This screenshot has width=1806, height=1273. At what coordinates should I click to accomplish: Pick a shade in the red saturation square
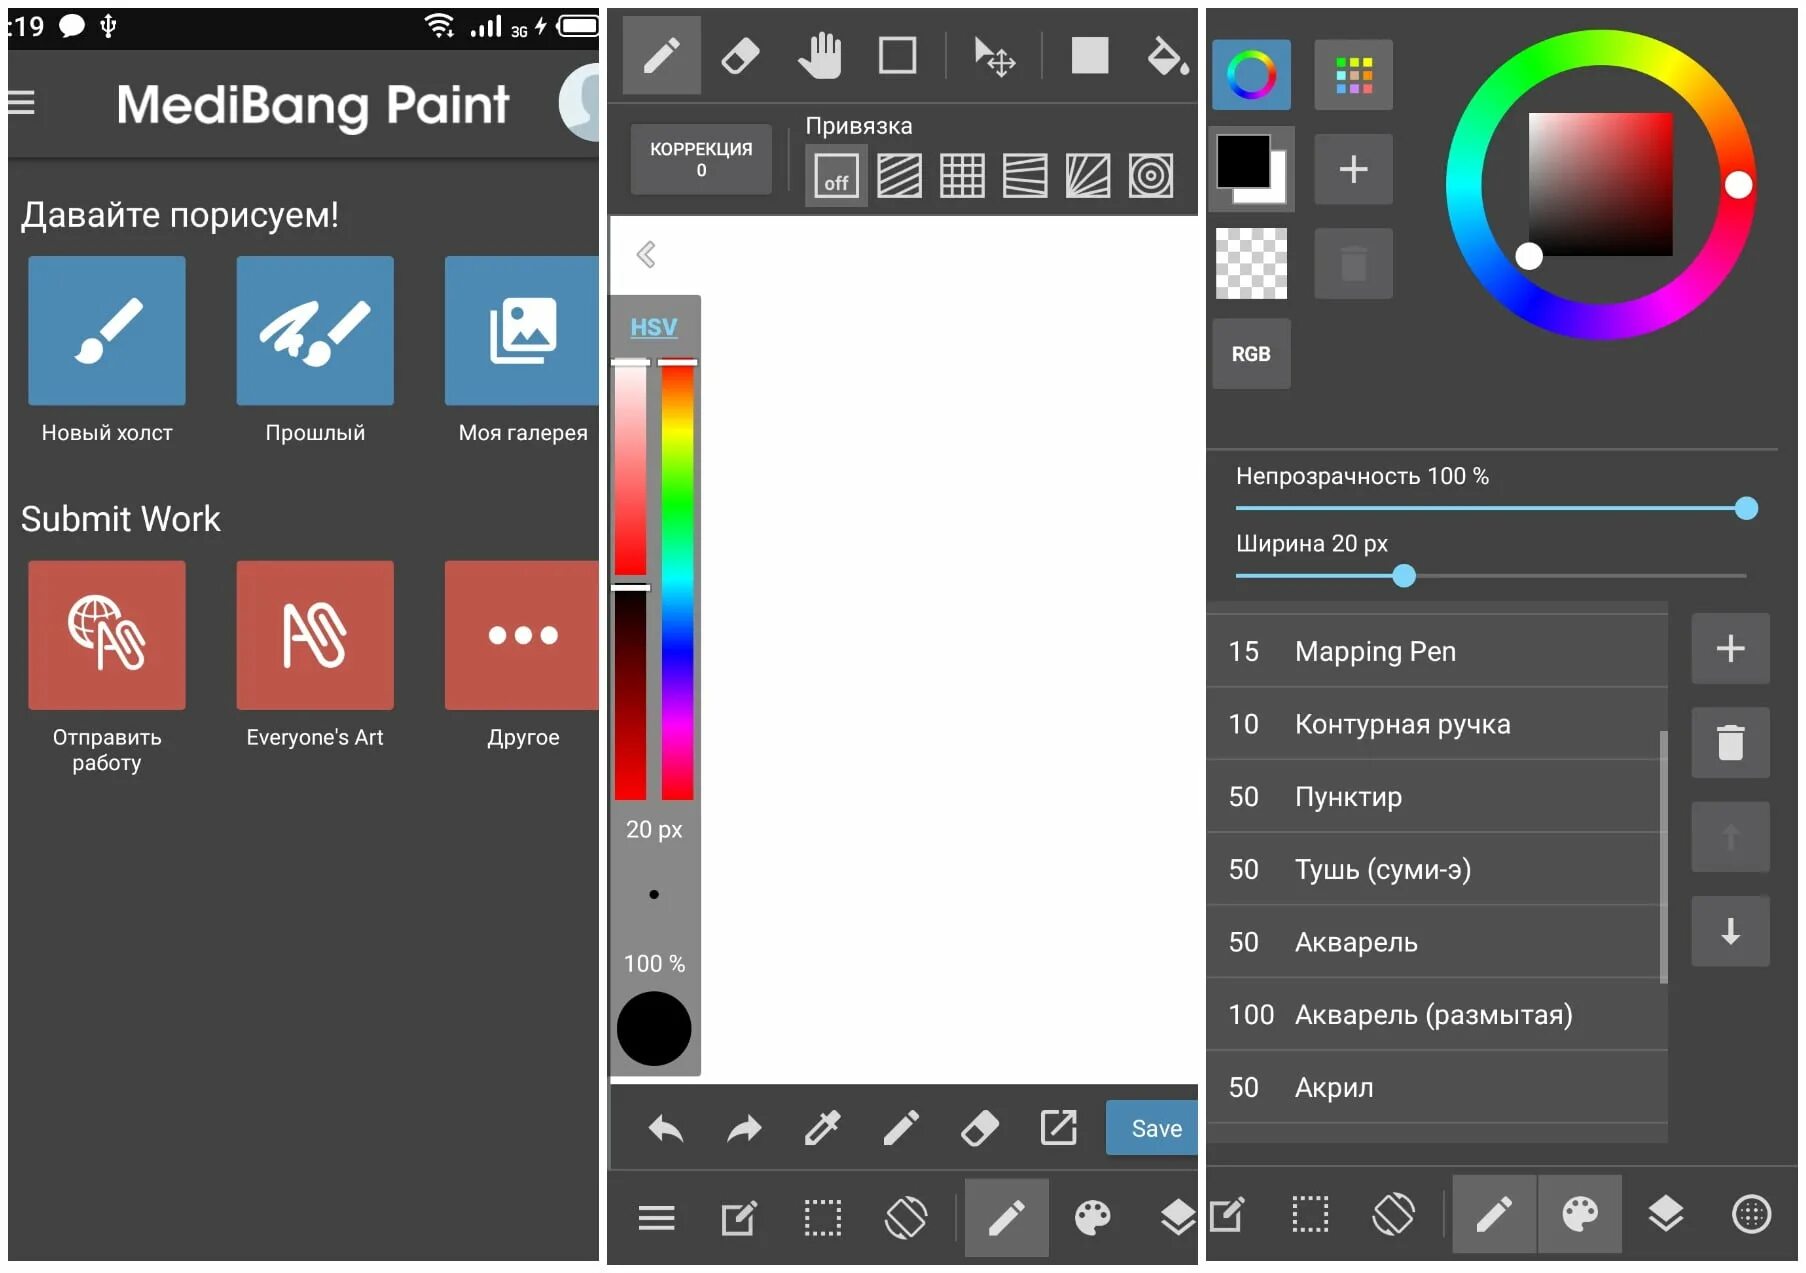coord(1600,184)
